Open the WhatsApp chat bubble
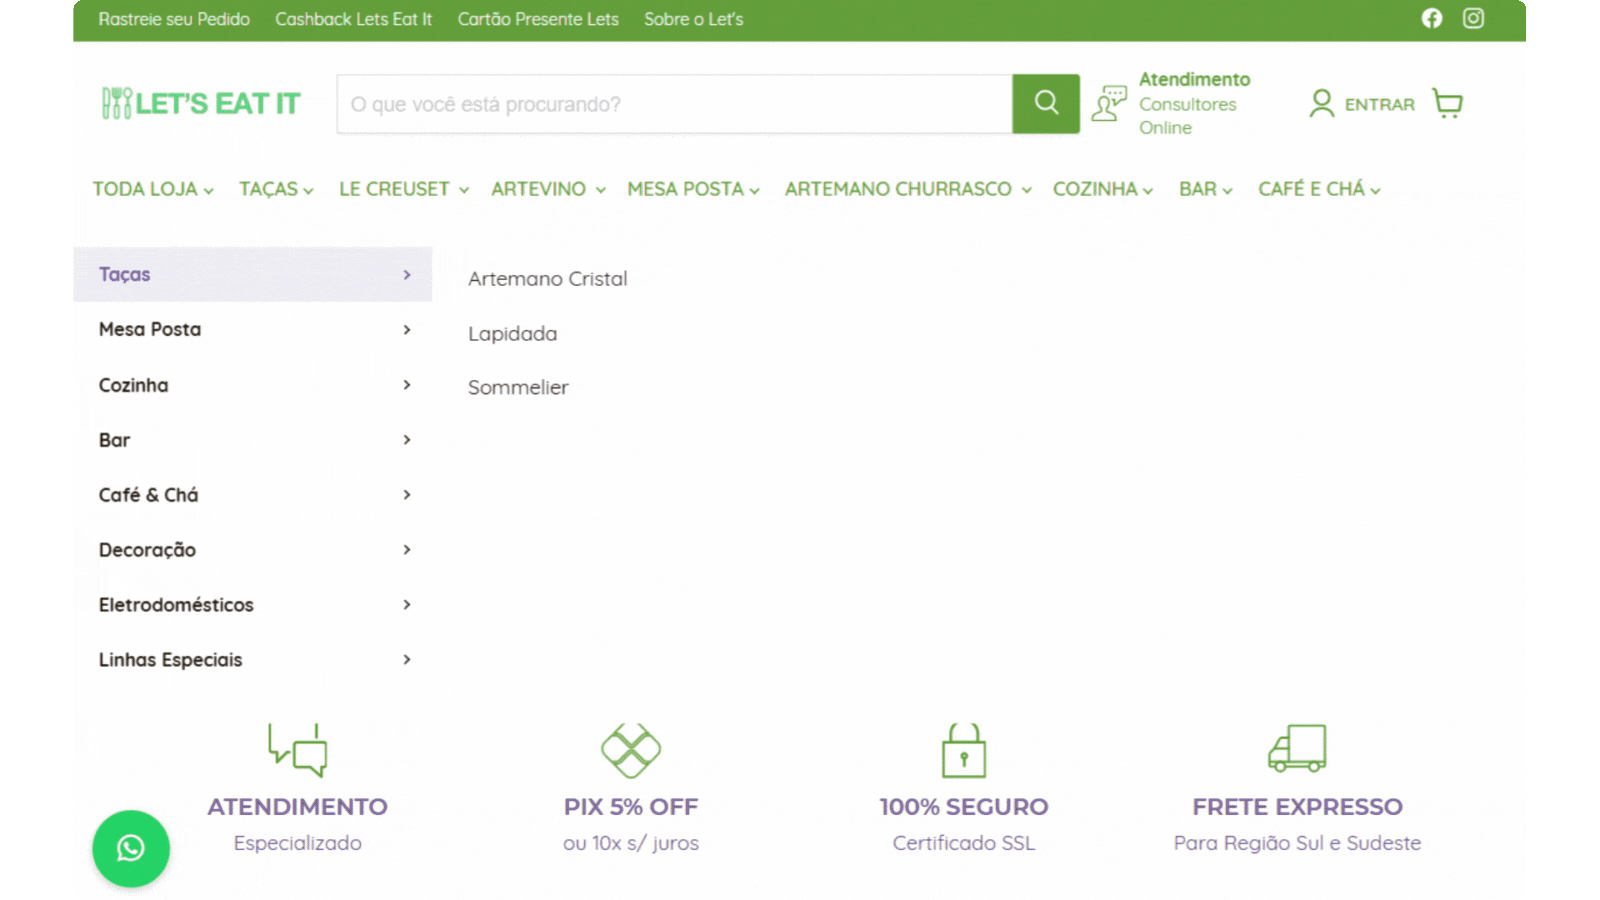Screen dimensions: 1600x900 [131, 848]
